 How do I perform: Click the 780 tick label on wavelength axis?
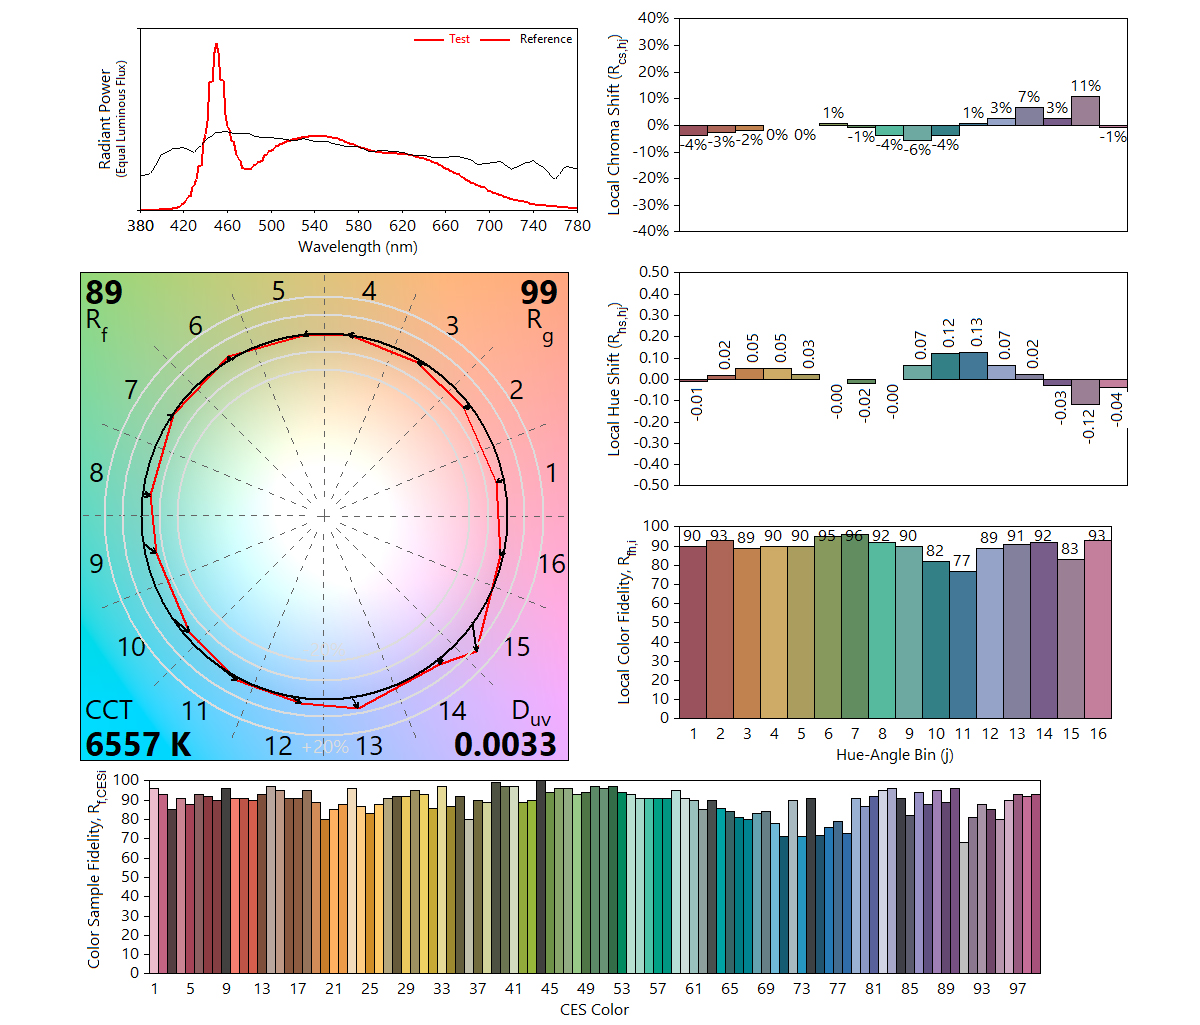tap(577, 226)
